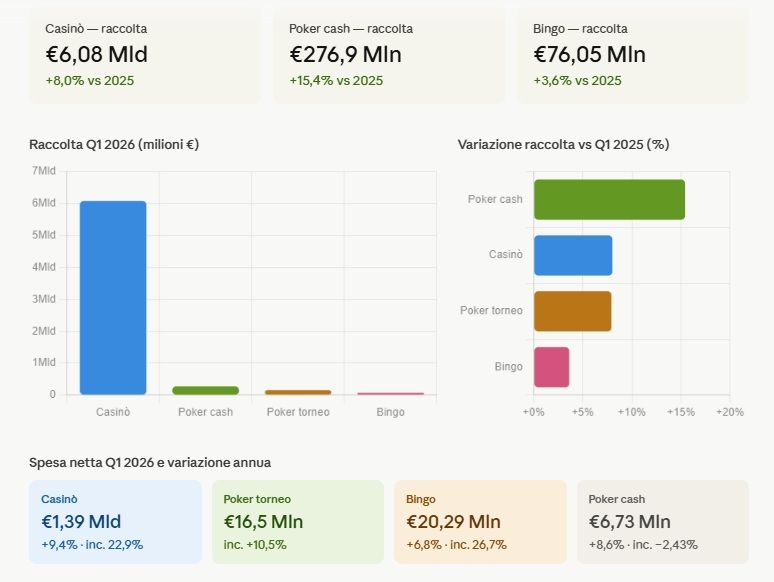Click the 'Raccolta Q1 2026 (milioni €)' chart title
774x582 pixels.
114,144
